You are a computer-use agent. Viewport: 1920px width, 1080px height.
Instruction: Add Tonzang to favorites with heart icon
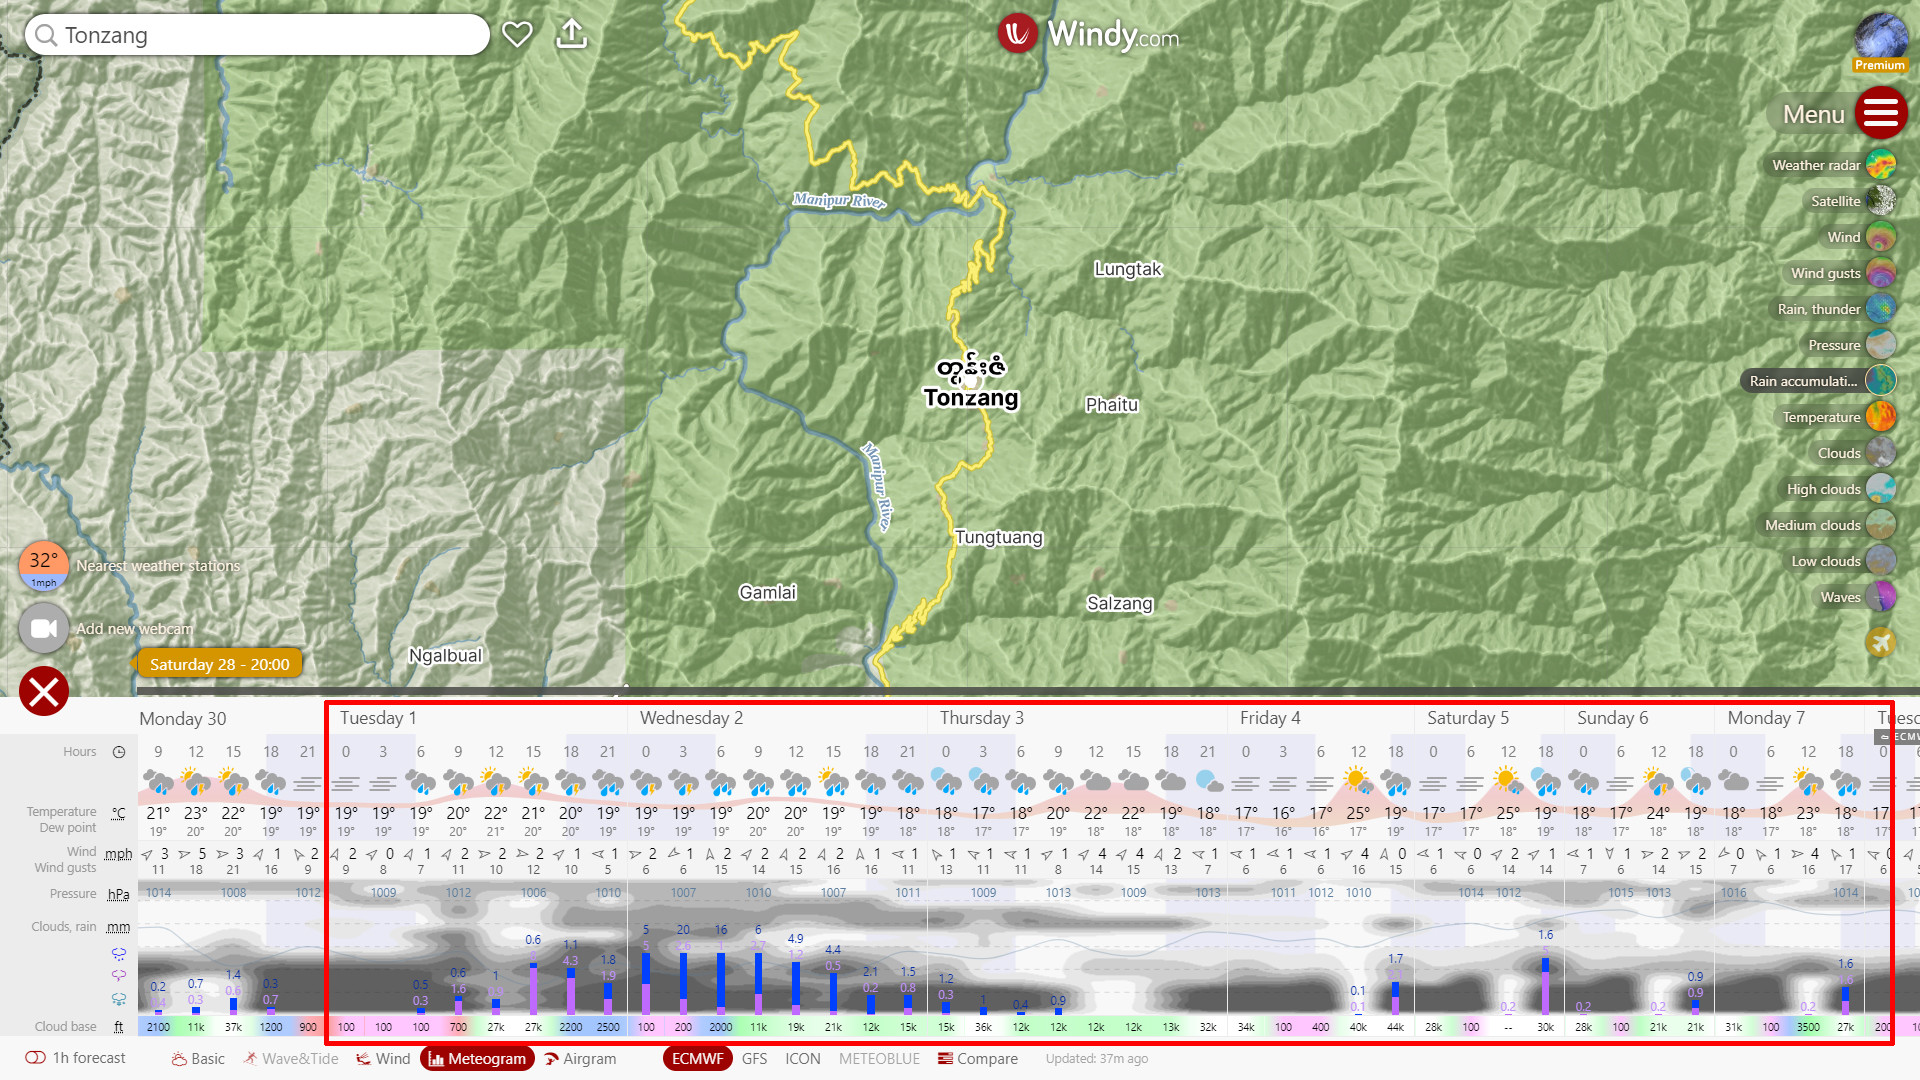tap(517, 34)
